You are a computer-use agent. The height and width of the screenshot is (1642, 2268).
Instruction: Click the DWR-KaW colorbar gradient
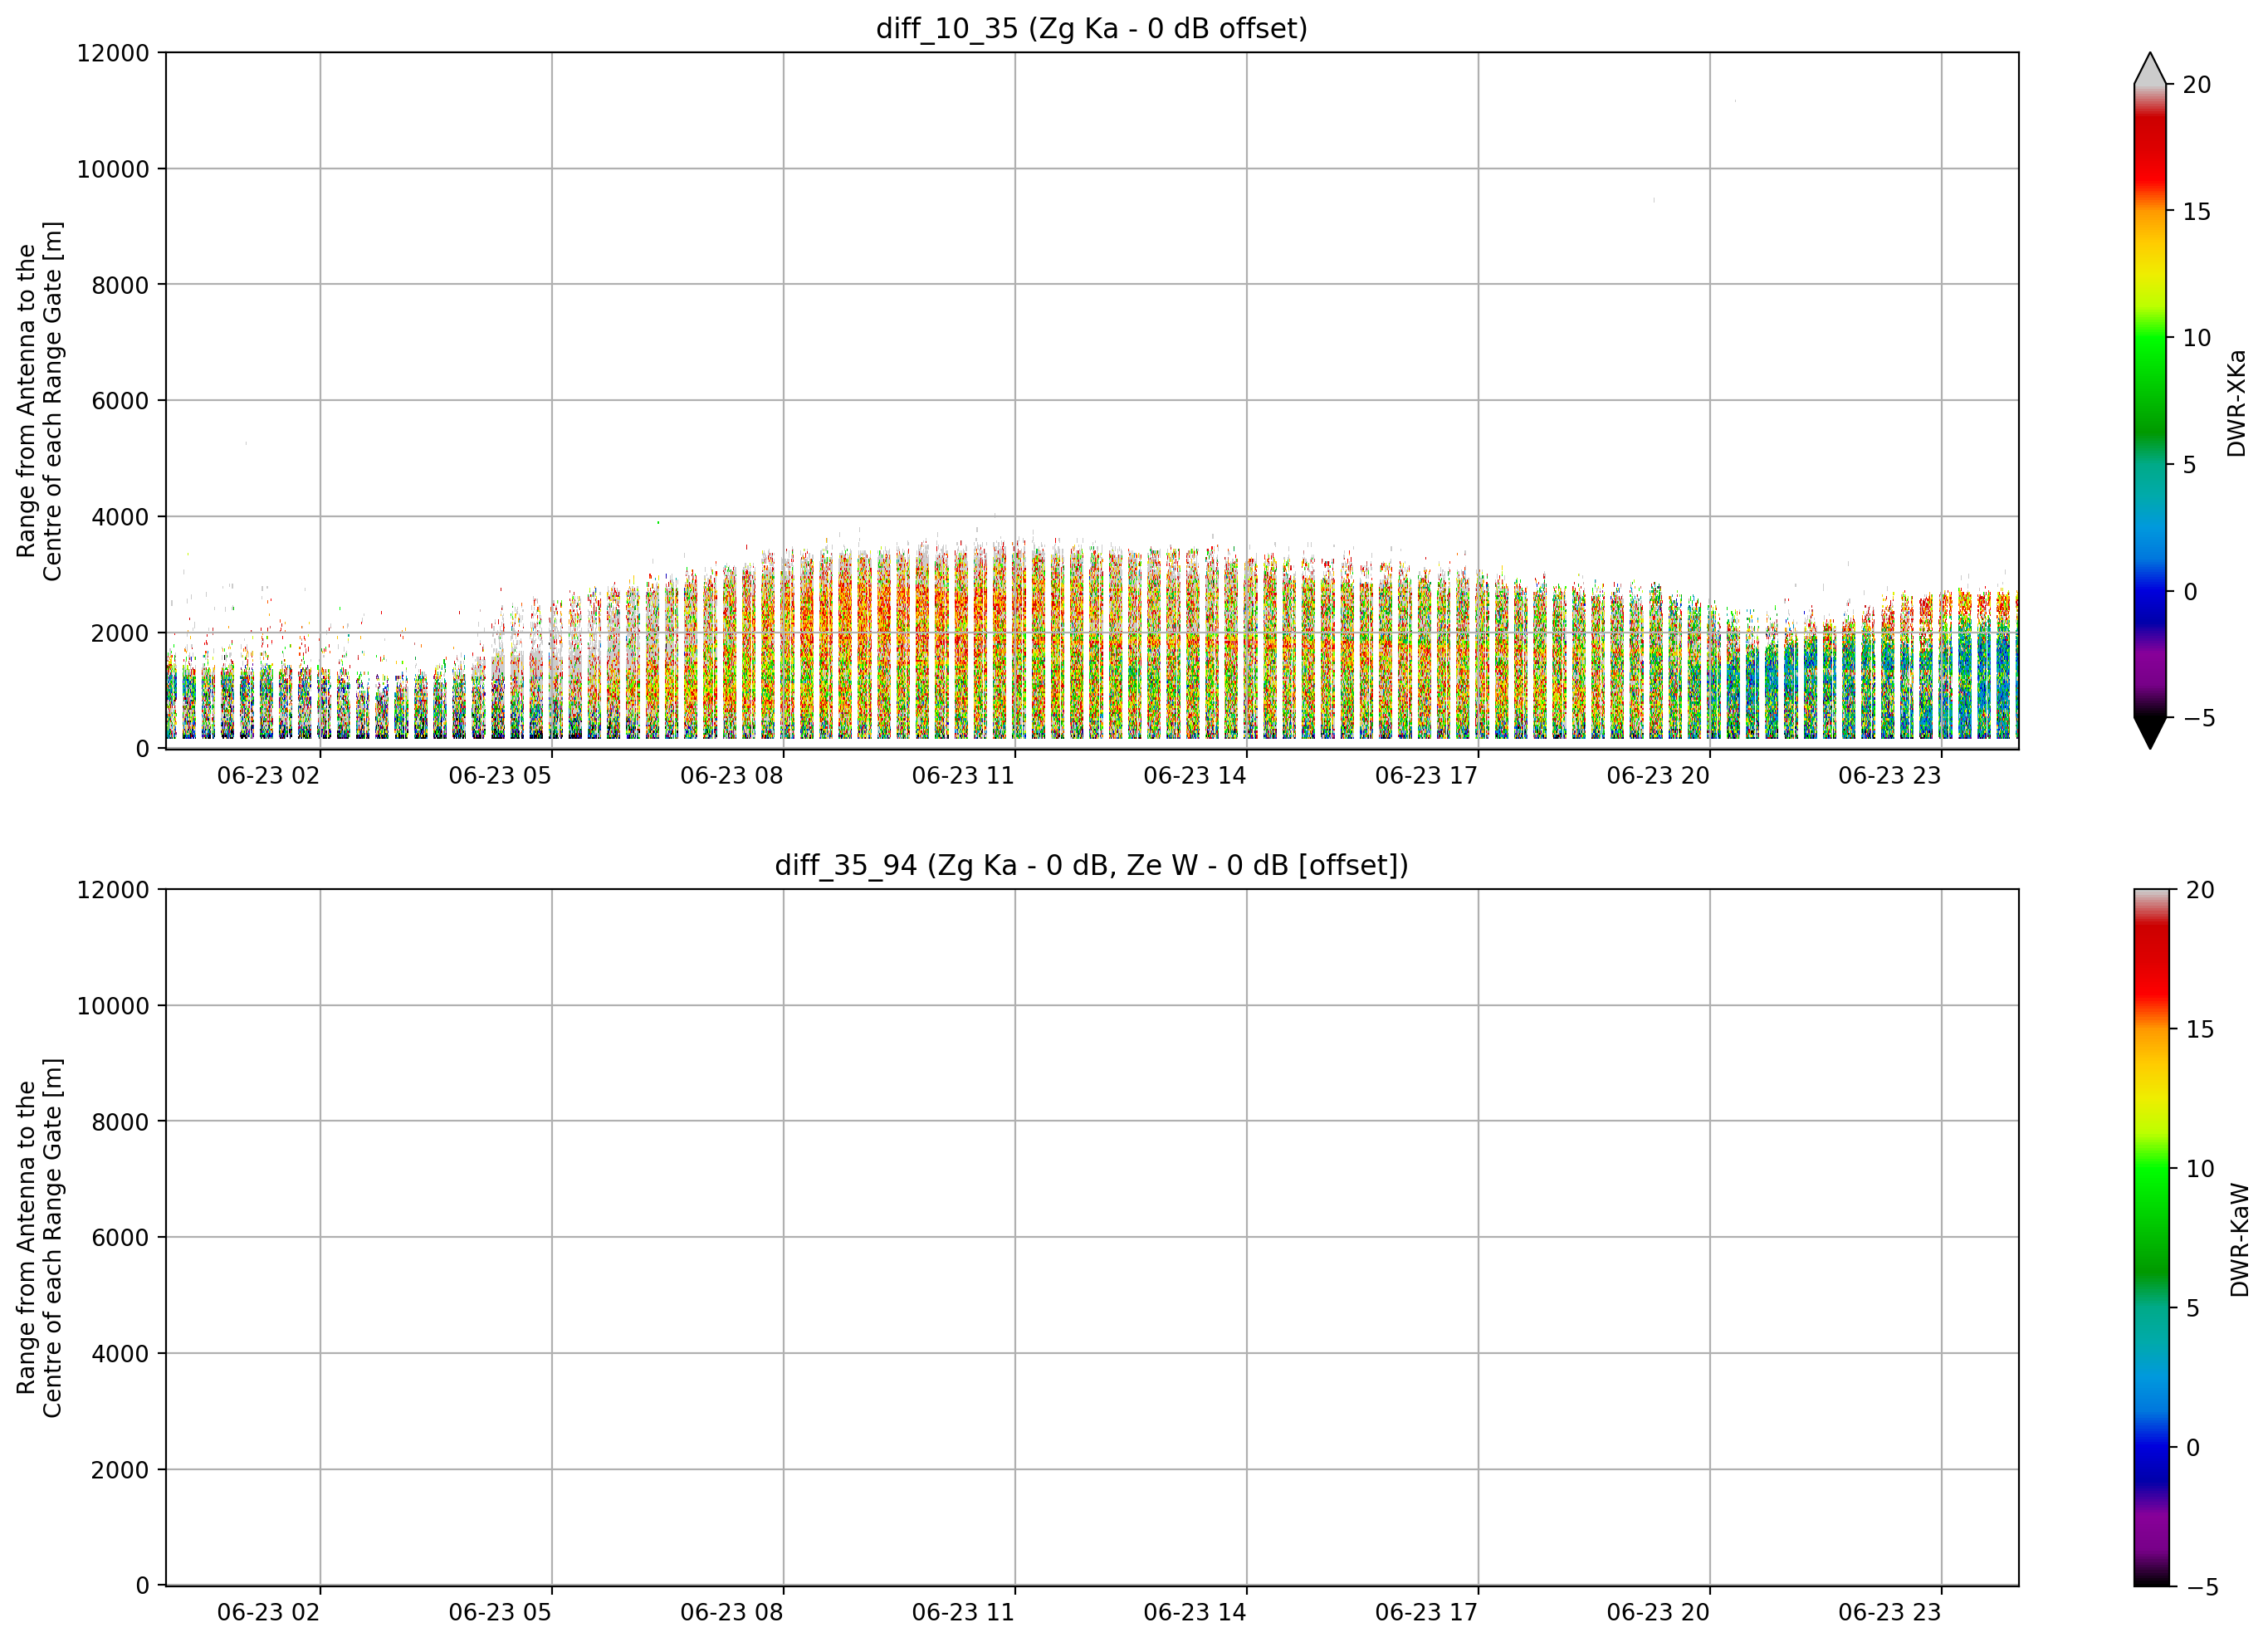click(2151, 1237)
